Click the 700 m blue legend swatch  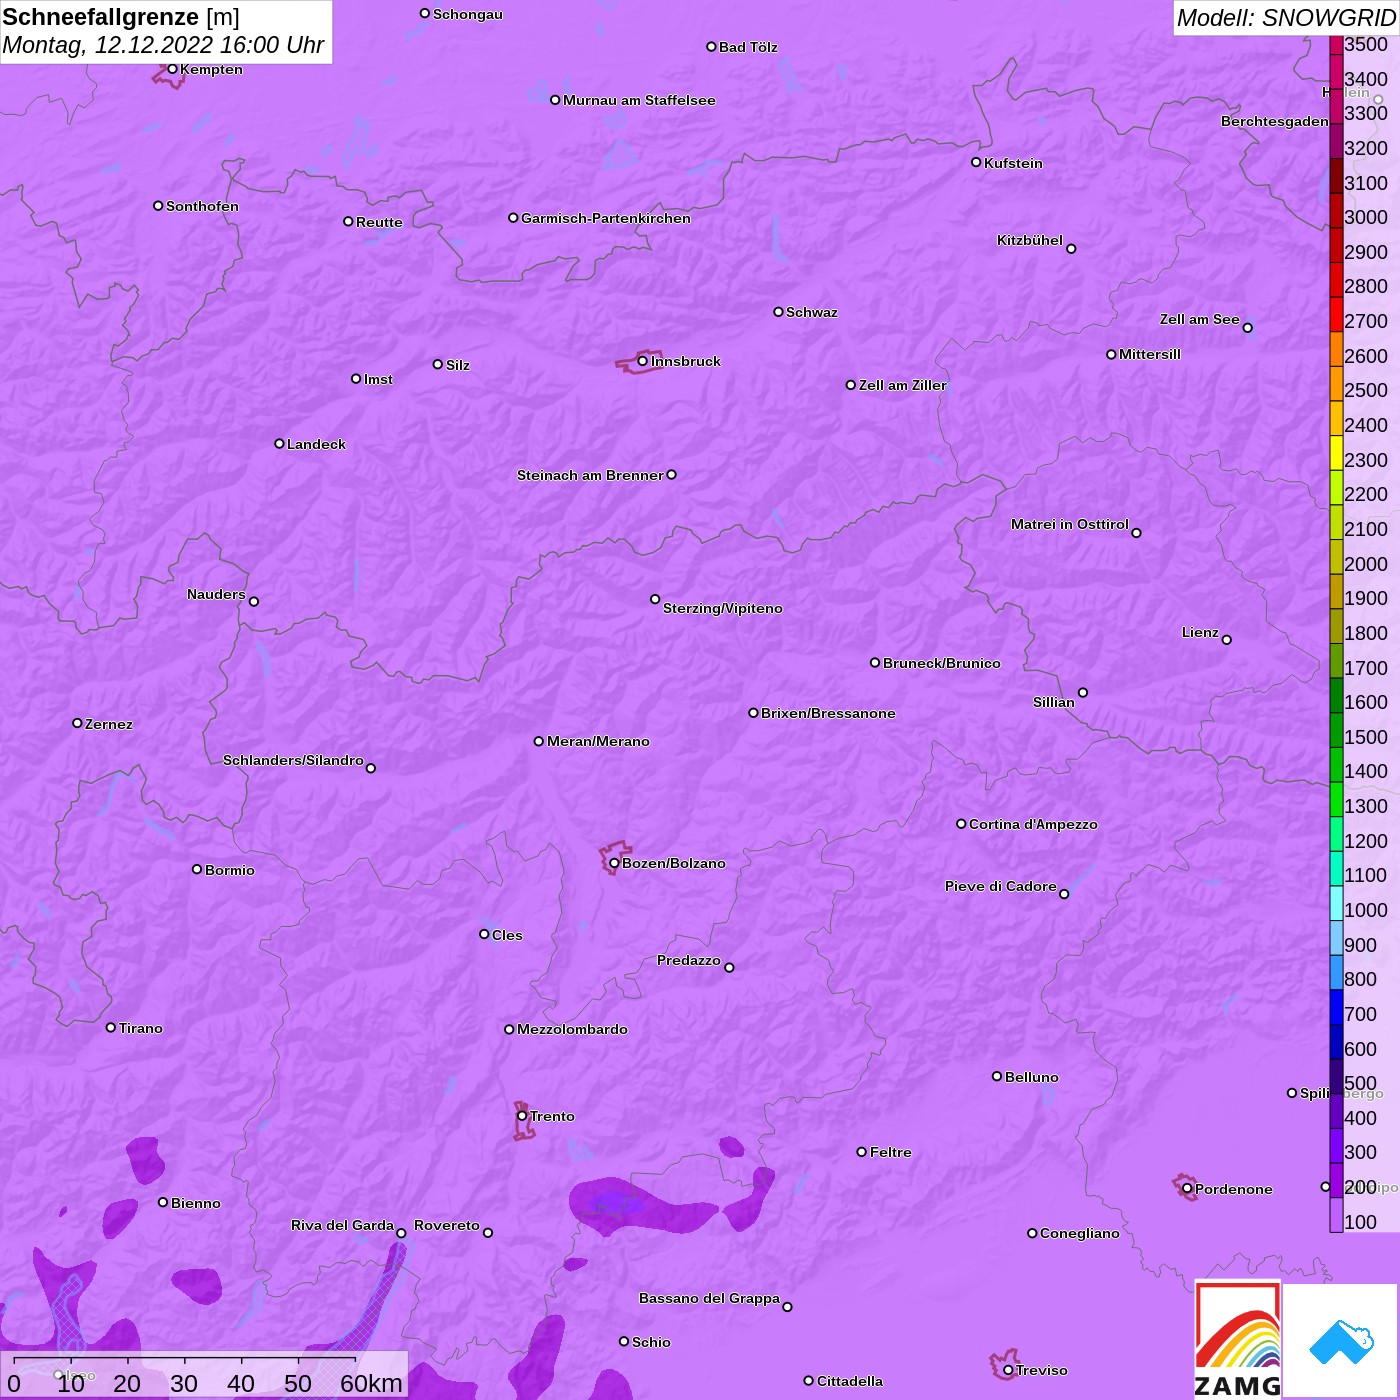(1336, 1007)
